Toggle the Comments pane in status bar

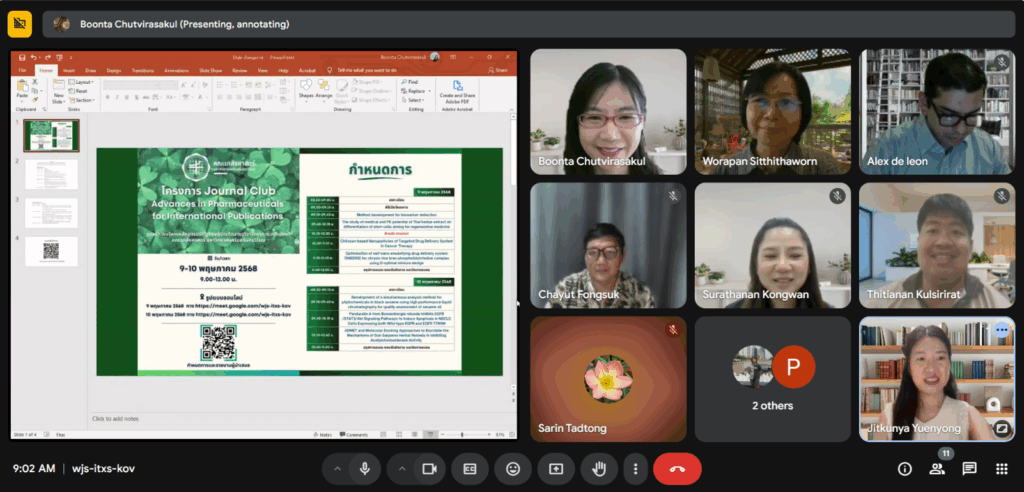pos(353,435)
